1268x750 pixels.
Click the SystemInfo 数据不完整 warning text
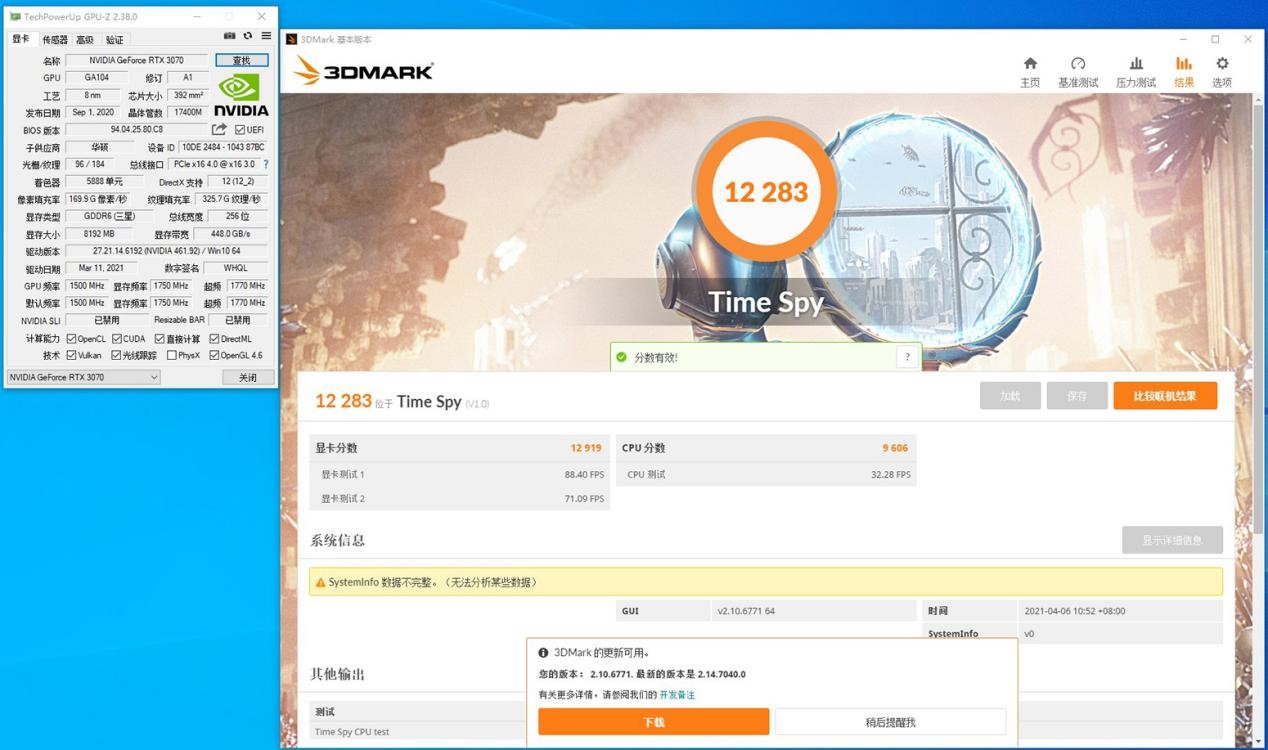coord(433,582)
